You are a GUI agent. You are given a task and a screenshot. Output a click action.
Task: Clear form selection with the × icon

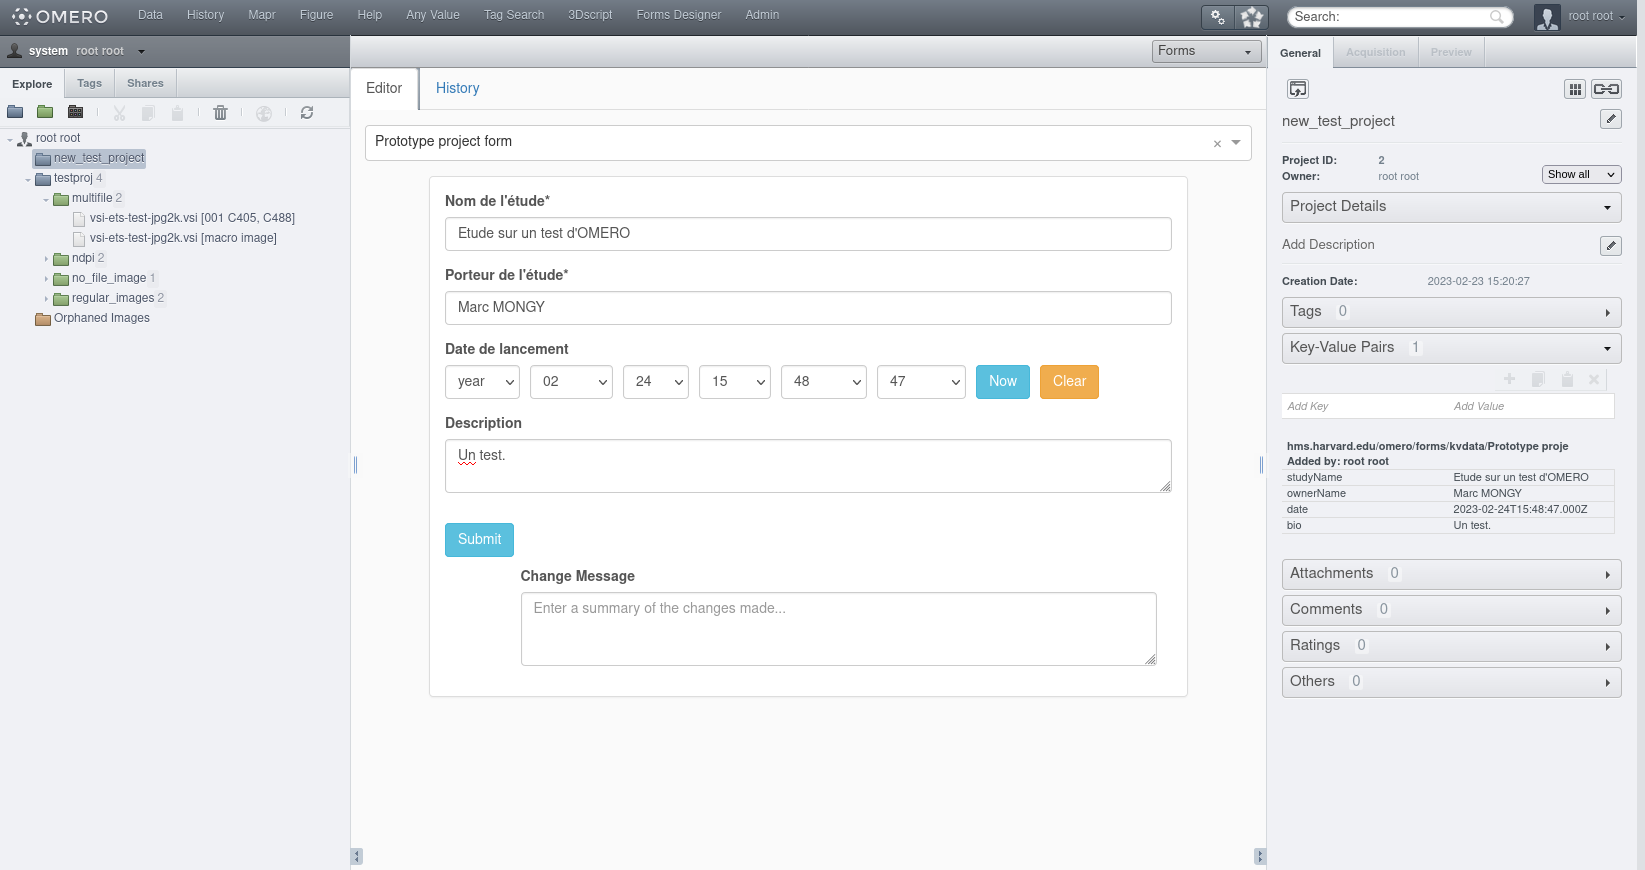click(x=1217, y=144)
